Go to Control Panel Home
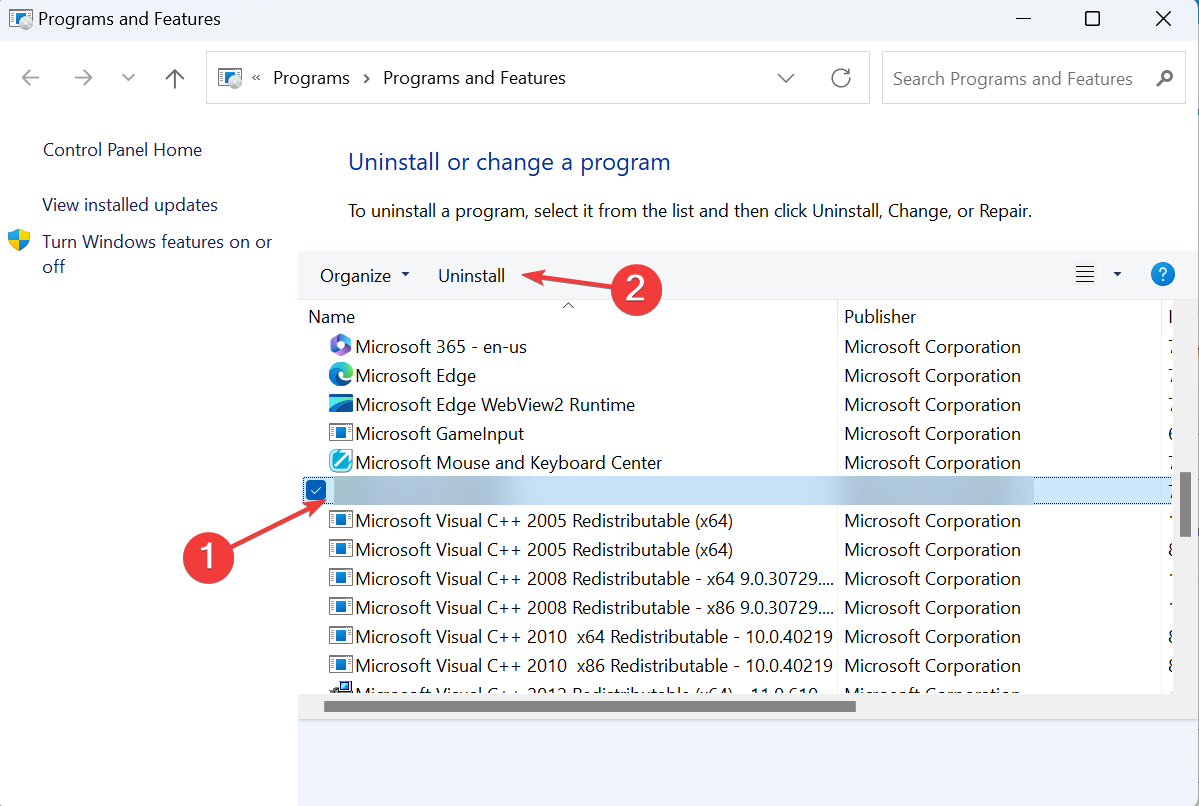The height and width of the screenshot is (806, 1199). [122, 150]
